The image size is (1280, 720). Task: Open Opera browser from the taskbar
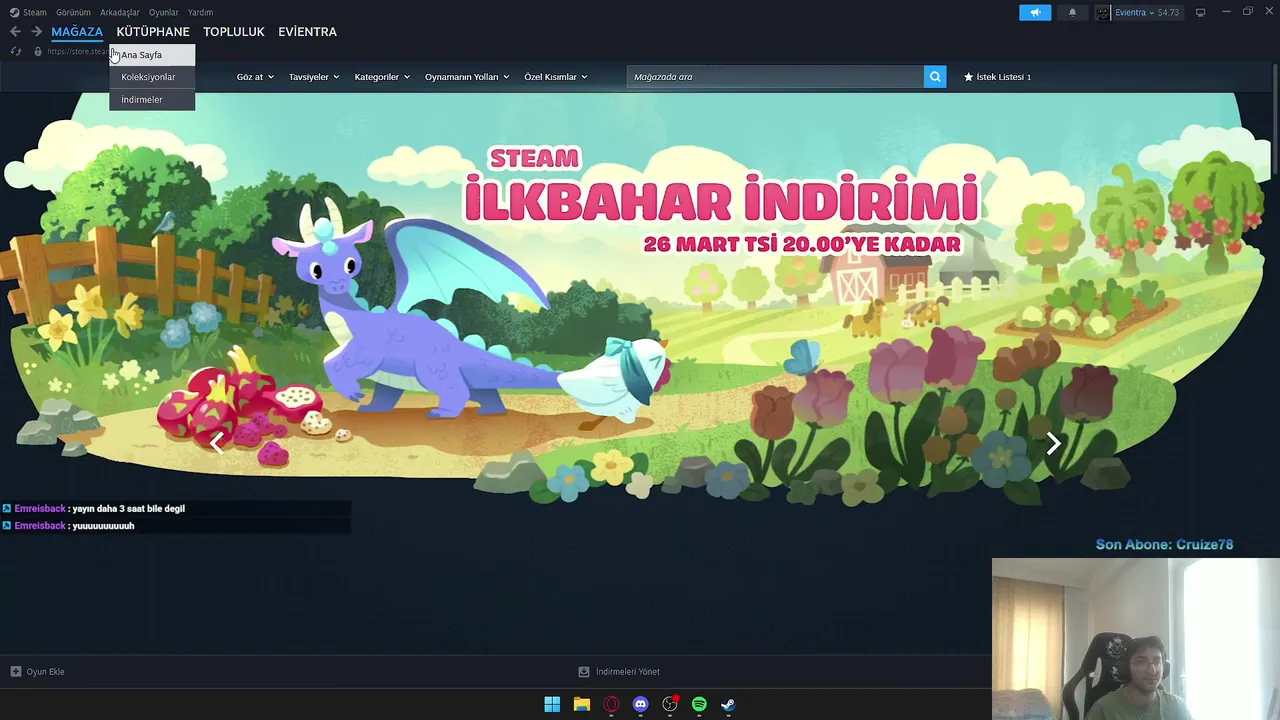(611, 704)
